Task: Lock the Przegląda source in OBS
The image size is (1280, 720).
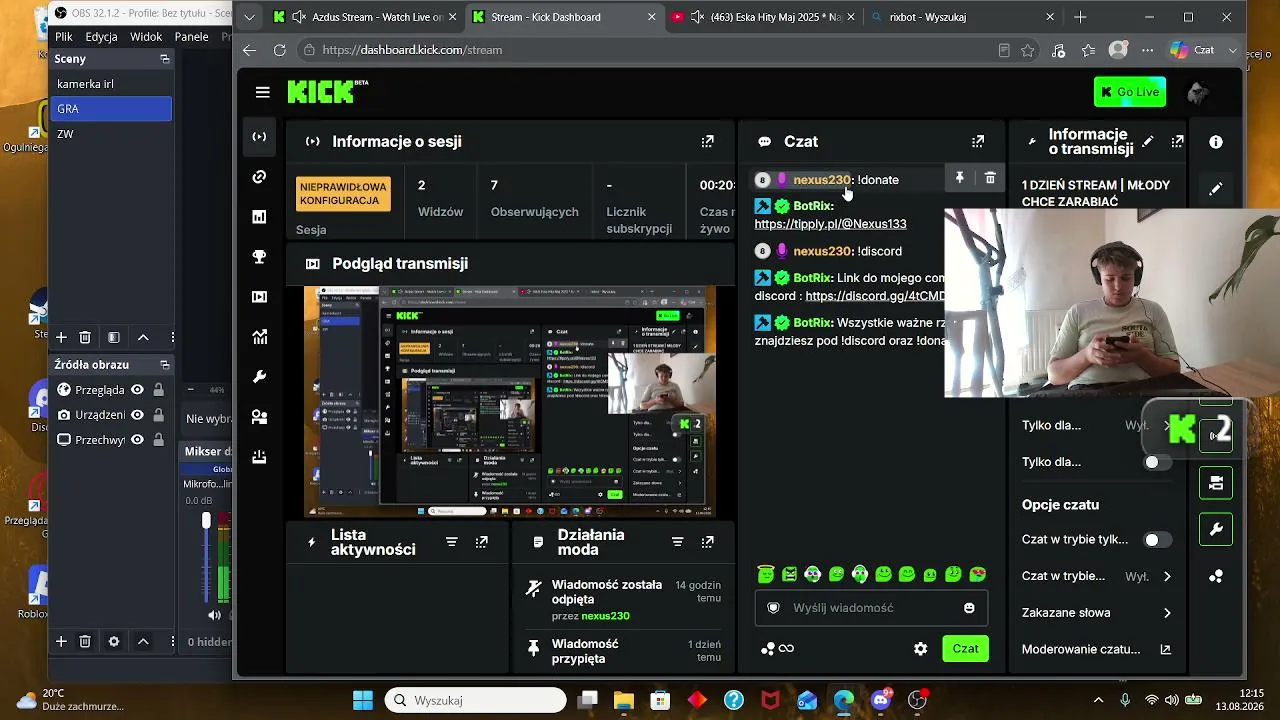Action: pyautogui.click(x=160, y=390)
